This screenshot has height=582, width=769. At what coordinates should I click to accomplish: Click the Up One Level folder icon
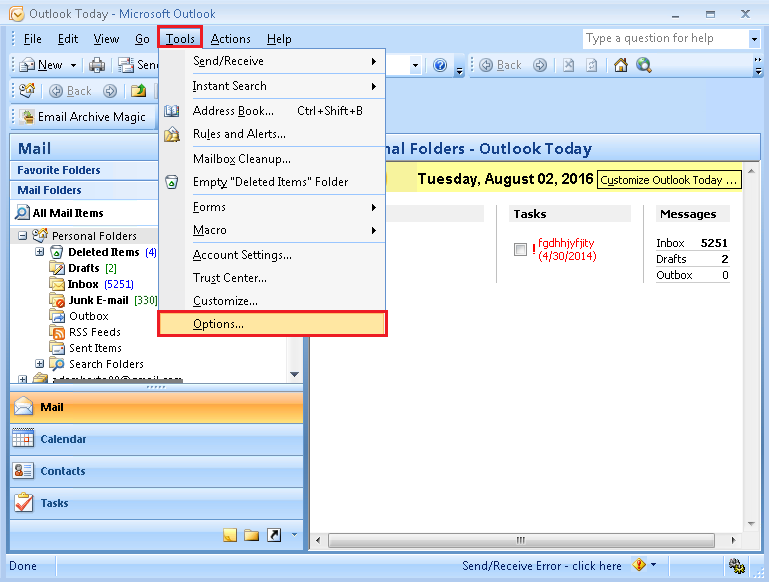point(138,91)
